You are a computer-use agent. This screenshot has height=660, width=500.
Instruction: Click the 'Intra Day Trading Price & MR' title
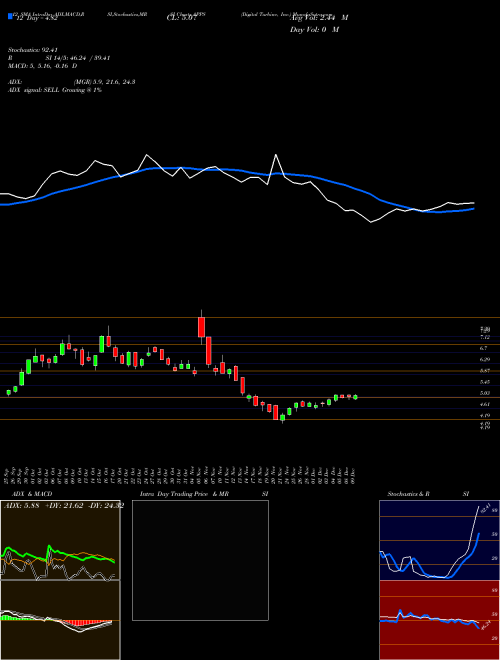point(184,494)
